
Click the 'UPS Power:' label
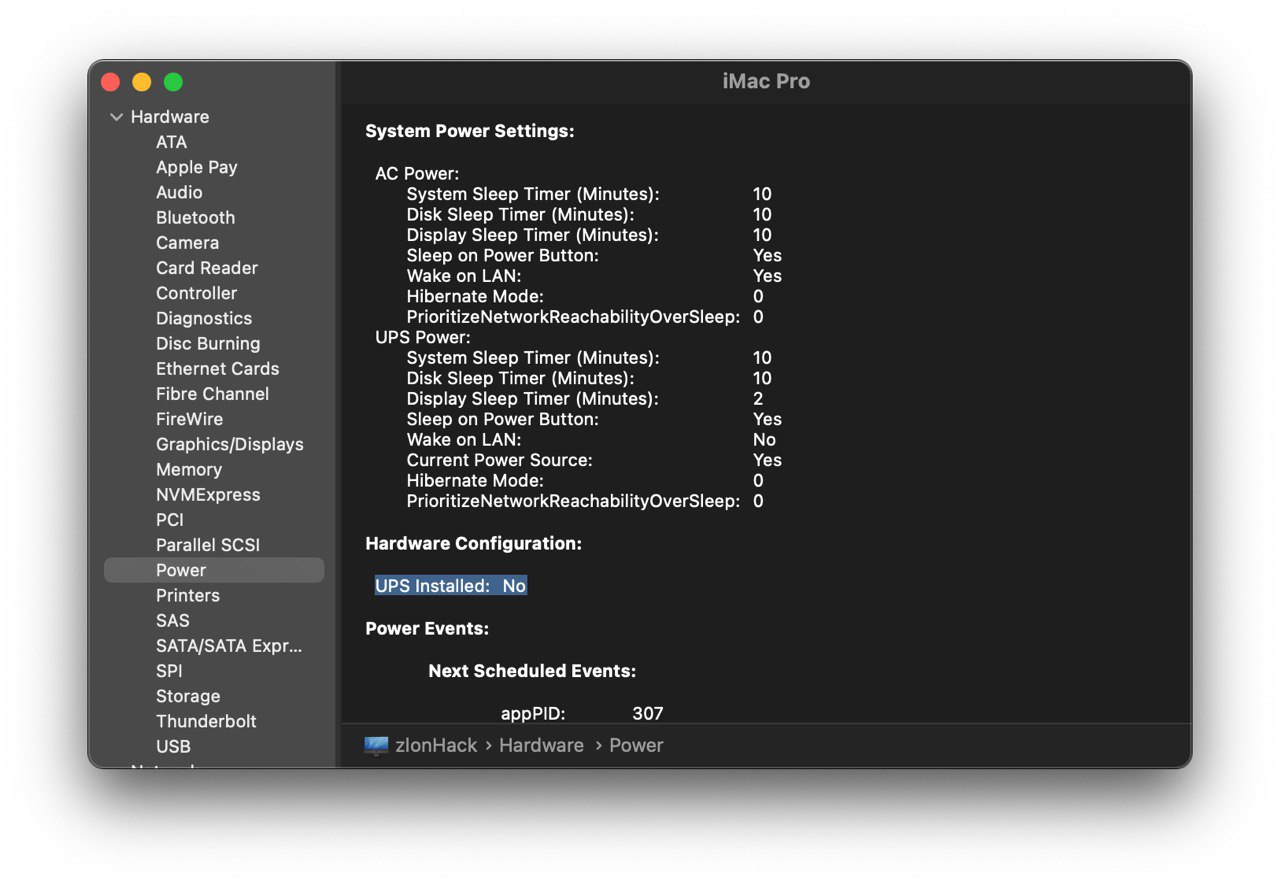(x=423, y=337)
